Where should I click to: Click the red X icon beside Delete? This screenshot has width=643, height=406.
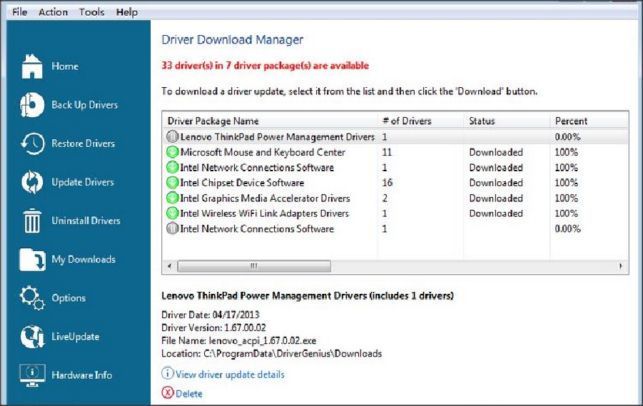click(167, 393)
